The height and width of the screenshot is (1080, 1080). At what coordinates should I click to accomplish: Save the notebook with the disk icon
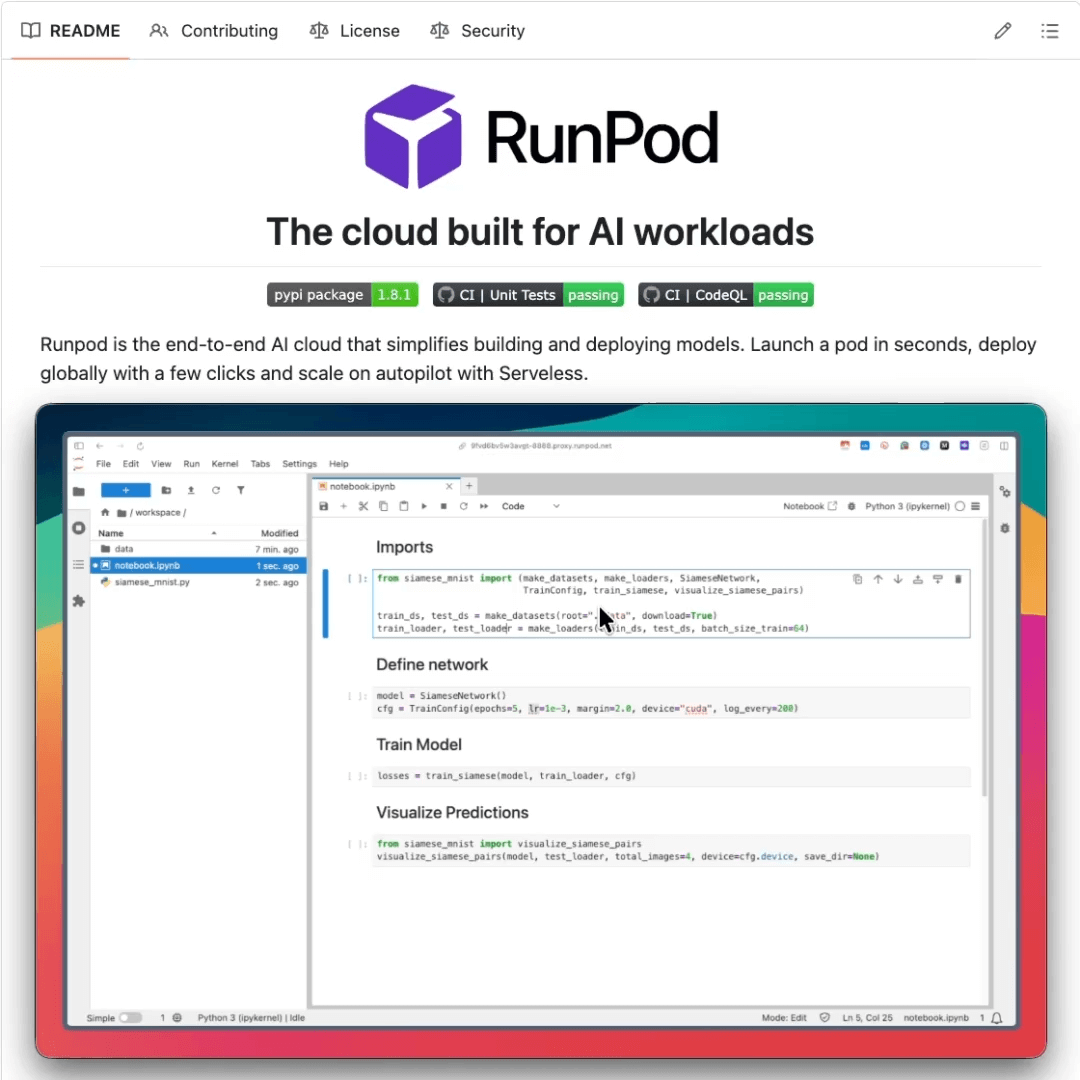[x=324, y=506]
